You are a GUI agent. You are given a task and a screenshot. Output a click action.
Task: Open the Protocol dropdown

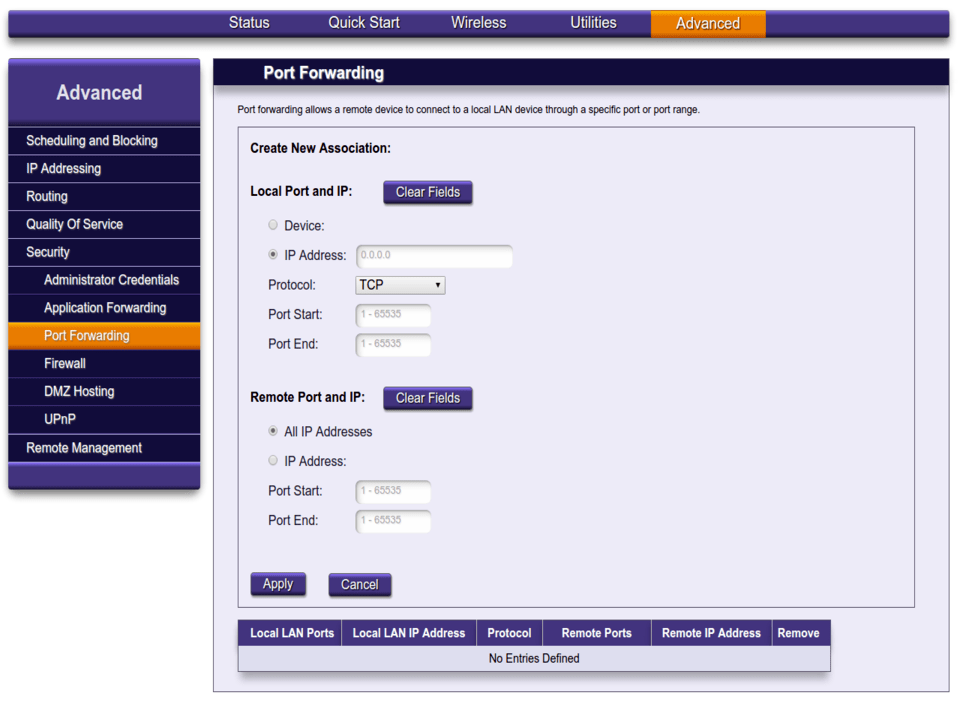[399, 285]
